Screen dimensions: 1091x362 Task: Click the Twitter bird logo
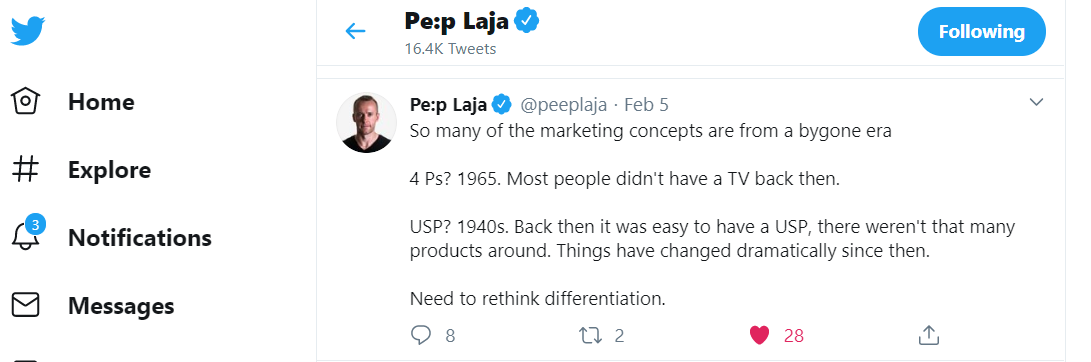pos(28,31)
